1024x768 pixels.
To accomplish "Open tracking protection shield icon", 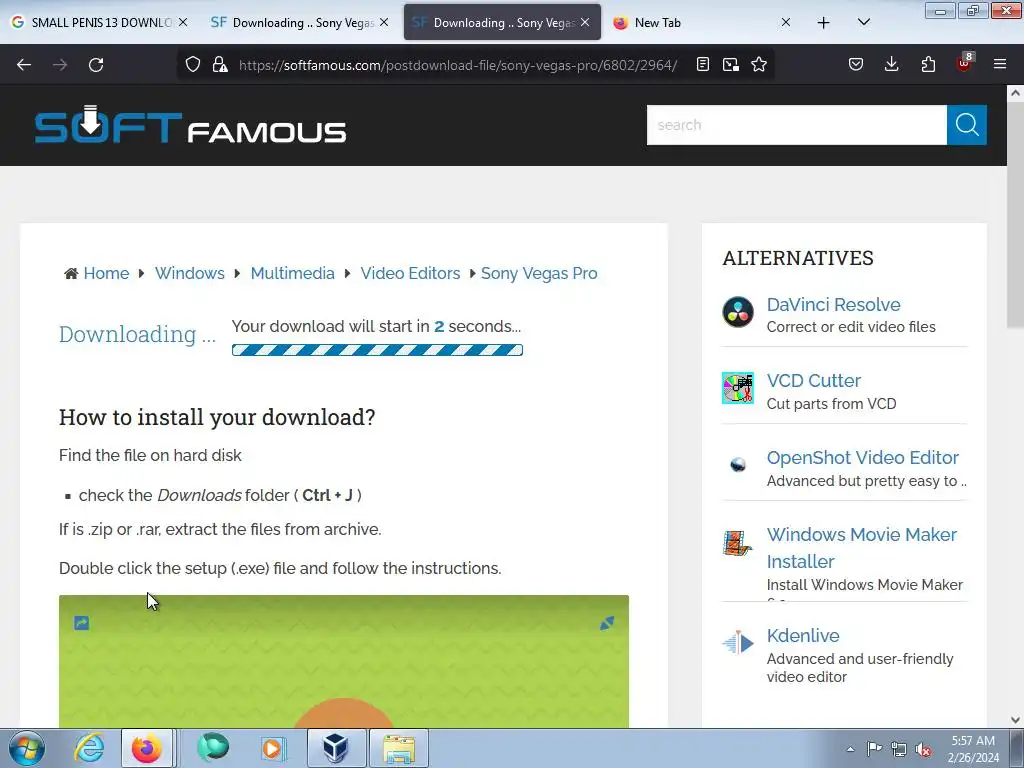I will (193, 64).
